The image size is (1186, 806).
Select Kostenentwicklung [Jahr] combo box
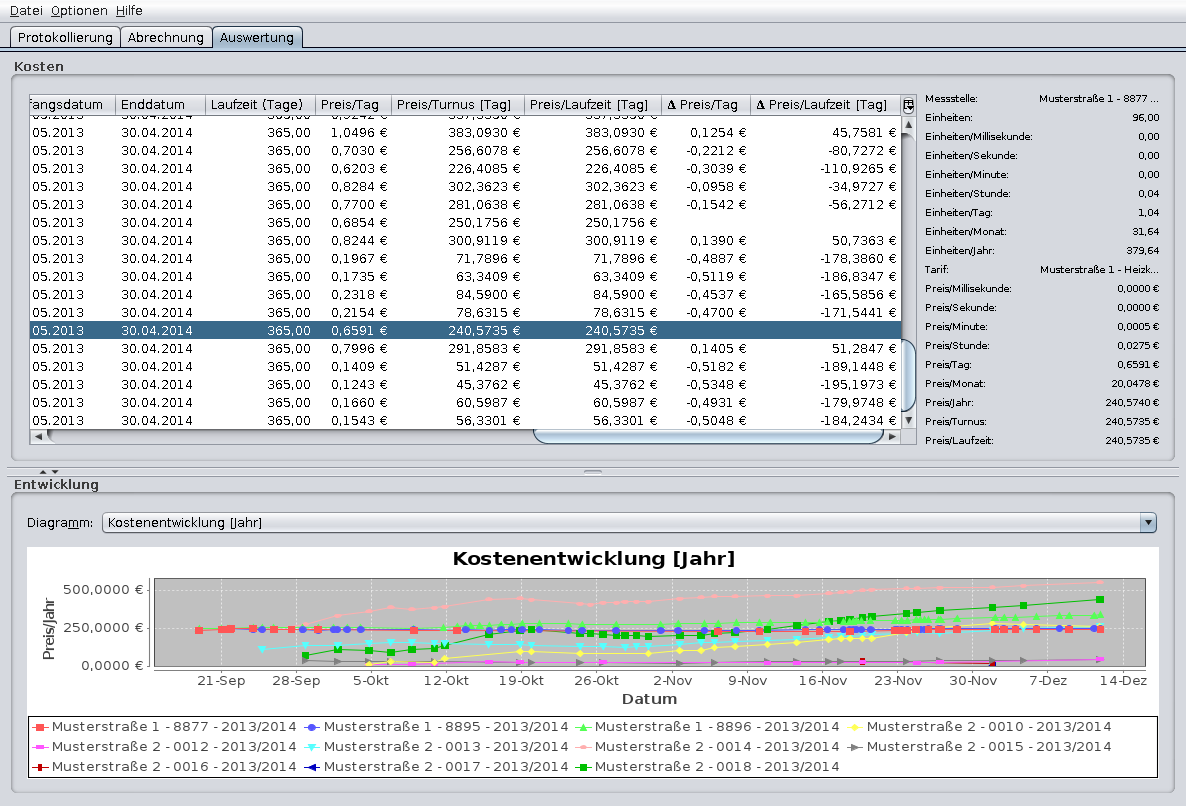[x=620, y=522]
